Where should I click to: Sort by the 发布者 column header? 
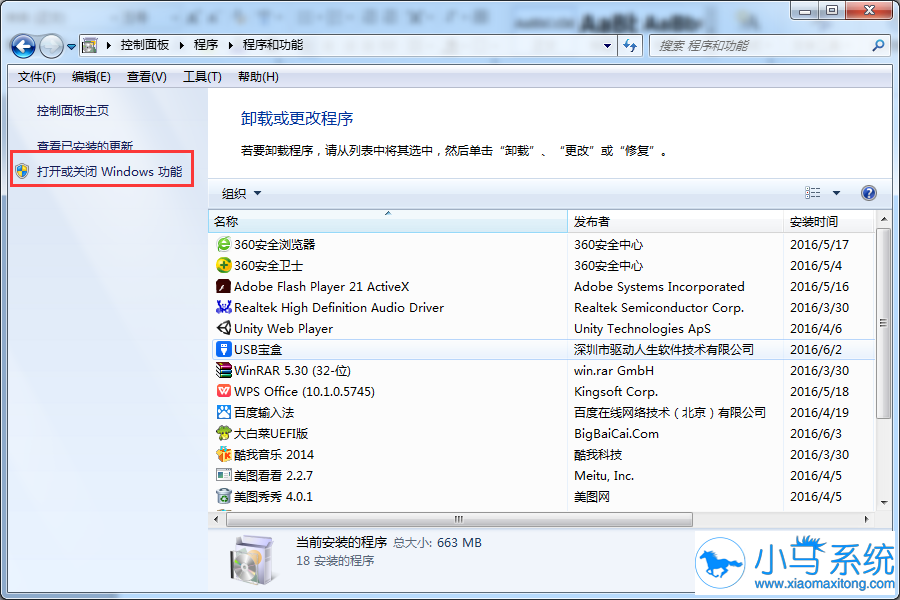pos(676,221)
